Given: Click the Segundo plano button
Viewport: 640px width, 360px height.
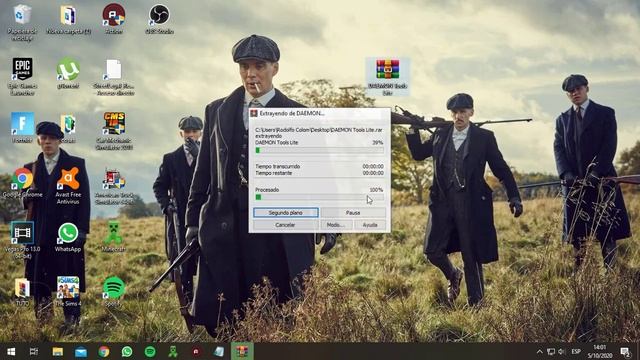Looking at the screenshot, I should point(285,213).
